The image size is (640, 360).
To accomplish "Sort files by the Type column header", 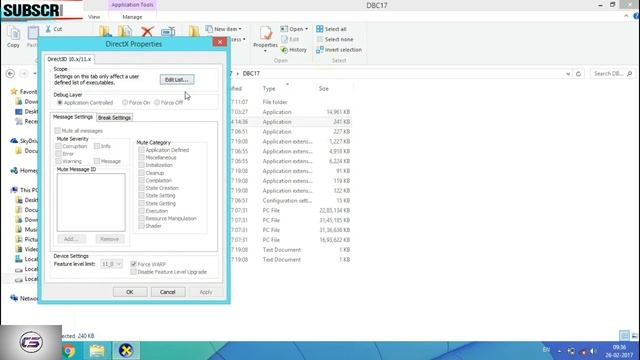I will (x=269, y=89).
